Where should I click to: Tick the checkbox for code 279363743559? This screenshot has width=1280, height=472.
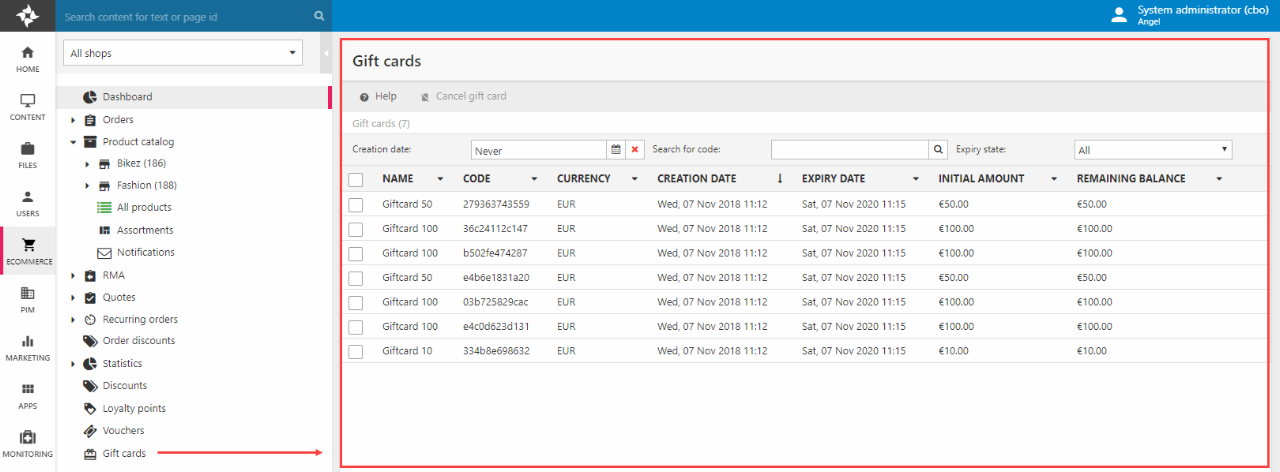tap(356, 205)
